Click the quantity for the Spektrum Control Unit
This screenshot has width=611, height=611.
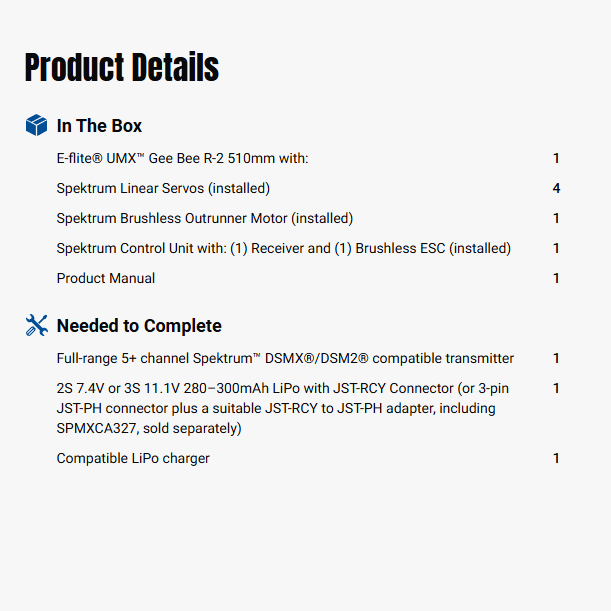pyautogui.click(x=556, y=248)
